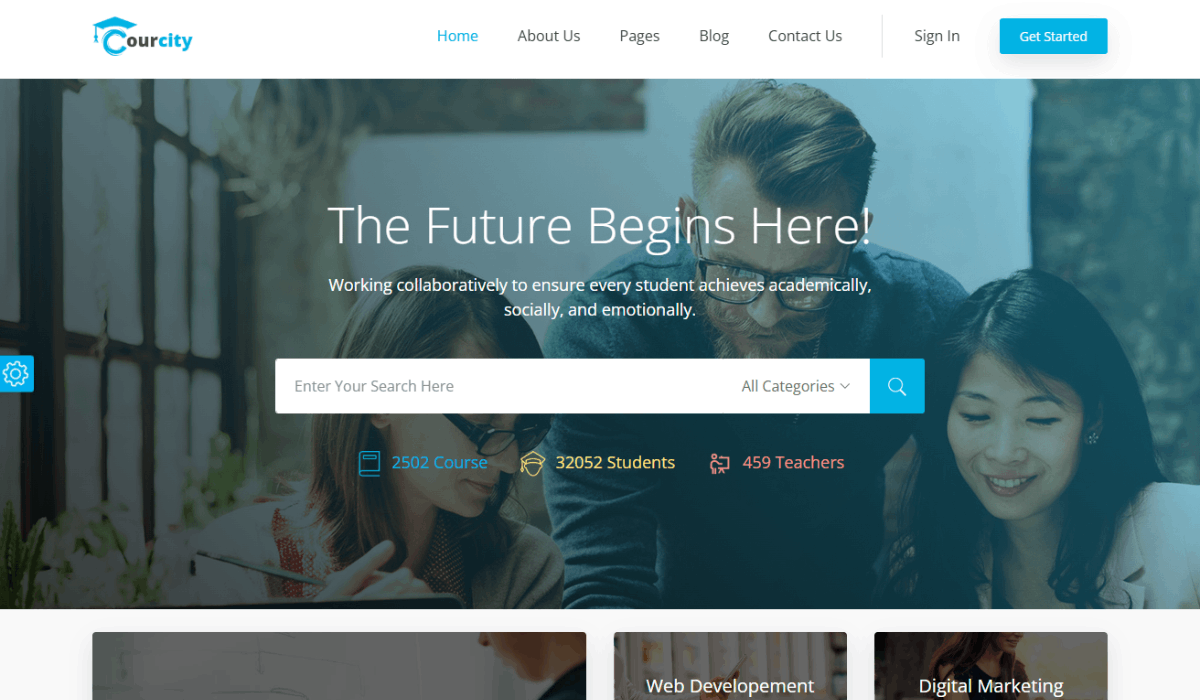Open the Pages menu
The image size is (1200, 700).
[639, 36]
